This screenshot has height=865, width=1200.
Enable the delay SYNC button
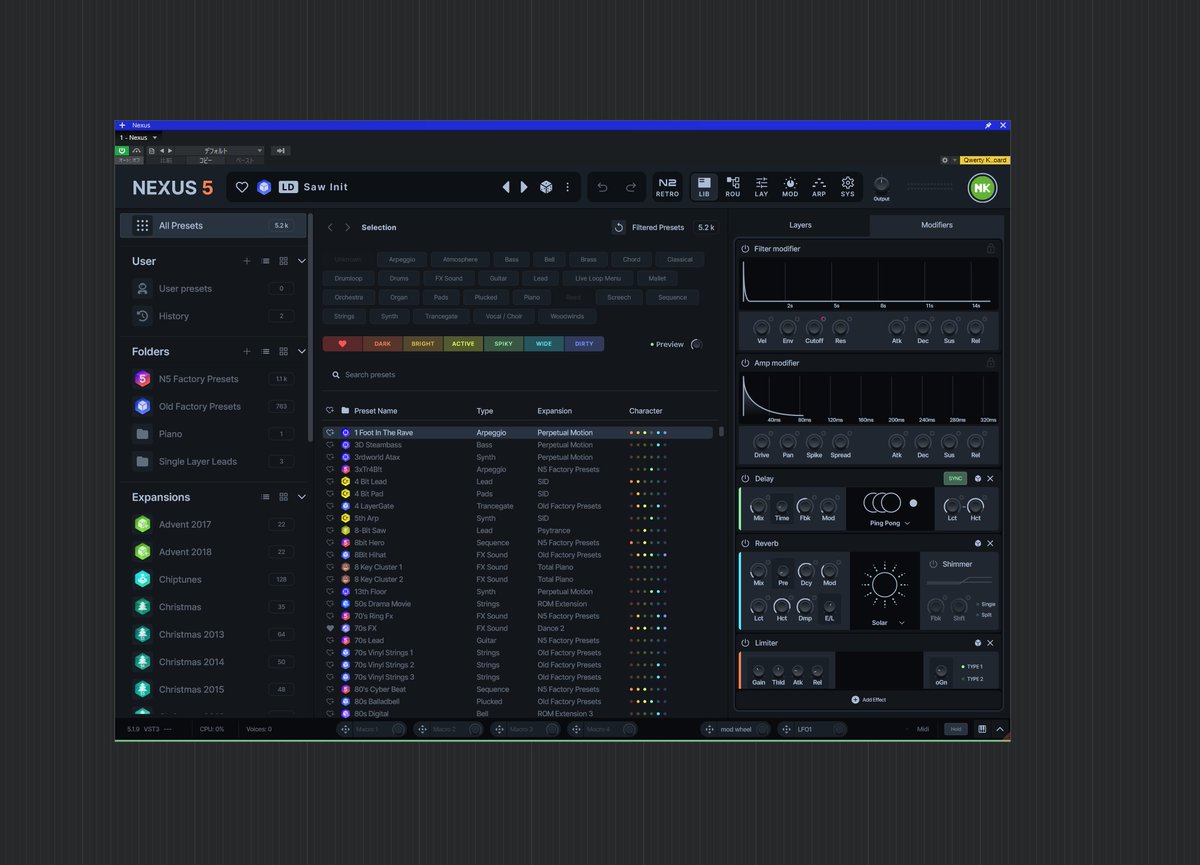955,479
